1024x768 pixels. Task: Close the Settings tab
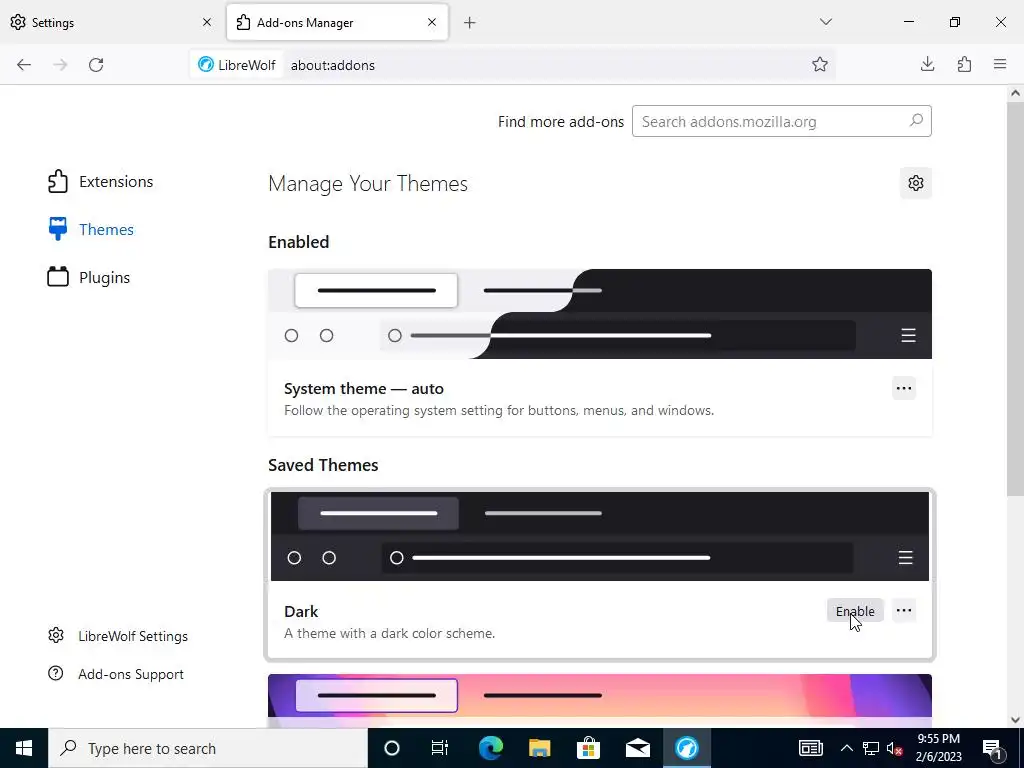pos(207,22)
